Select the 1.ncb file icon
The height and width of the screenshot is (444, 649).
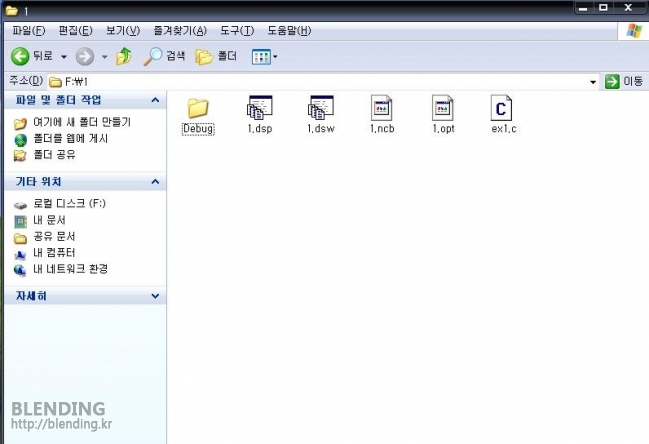382,108
